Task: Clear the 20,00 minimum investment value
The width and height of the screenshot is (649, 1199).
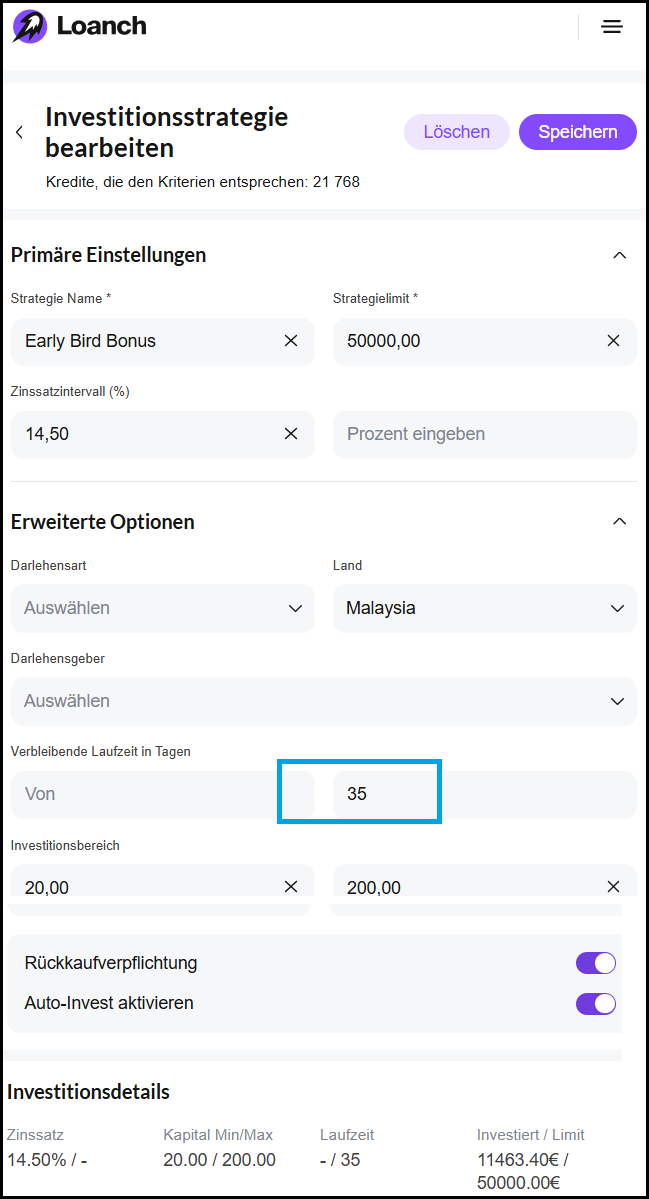Action: pyautogui.click(x=291, y=887)
